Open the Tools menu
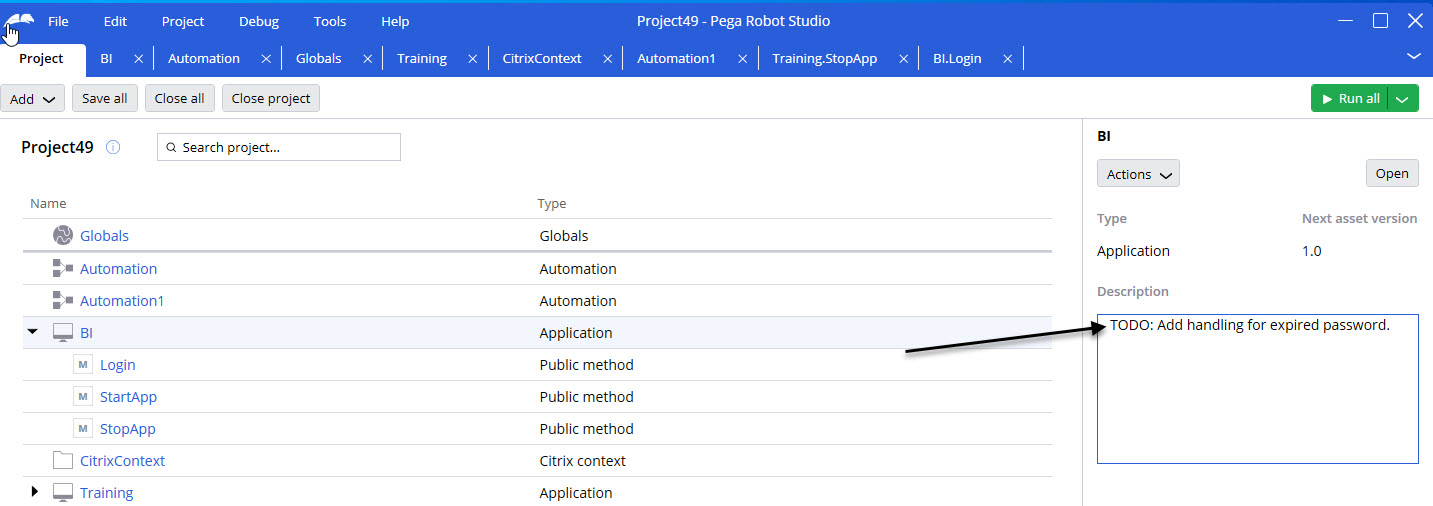Screen dimensions: 1433x506 (330, 21)
